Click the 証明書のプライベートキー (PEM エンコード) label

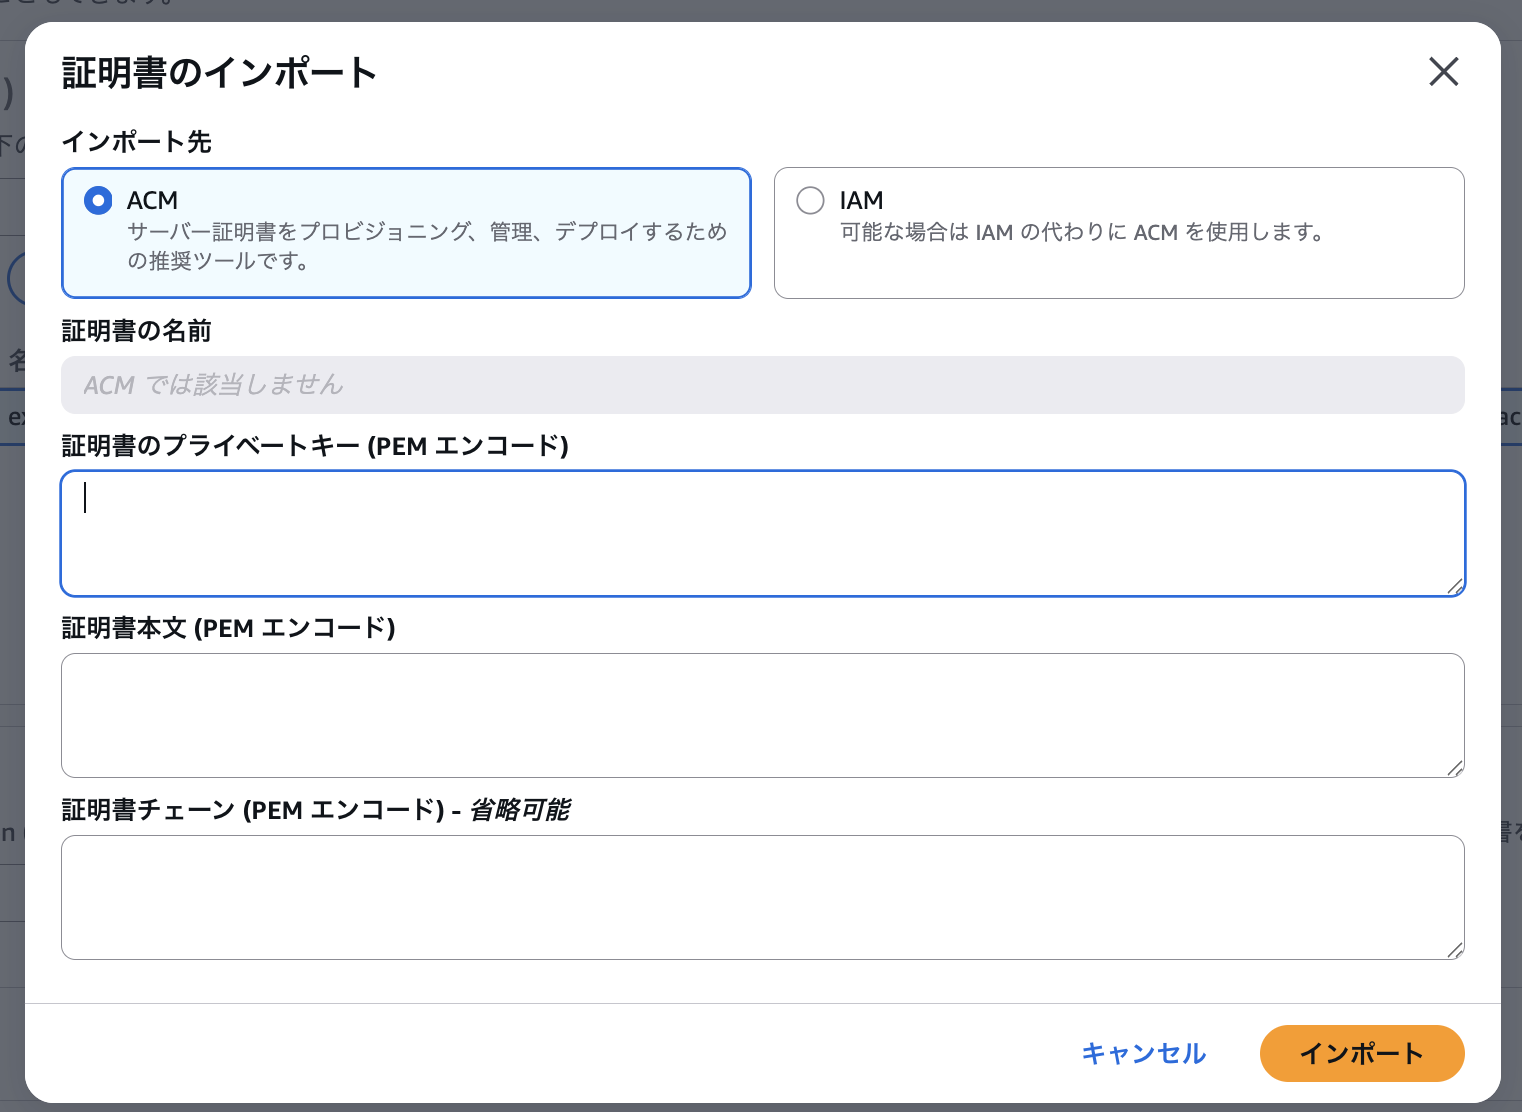pos(315,447)
